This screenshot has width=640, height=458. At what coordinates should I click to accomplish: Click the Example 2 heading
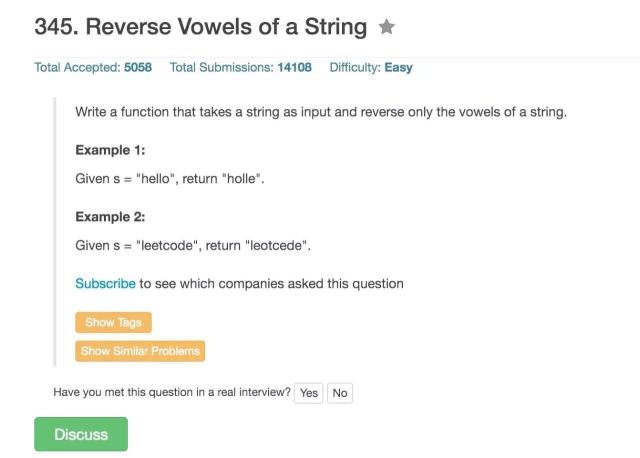tap(112, 217)
